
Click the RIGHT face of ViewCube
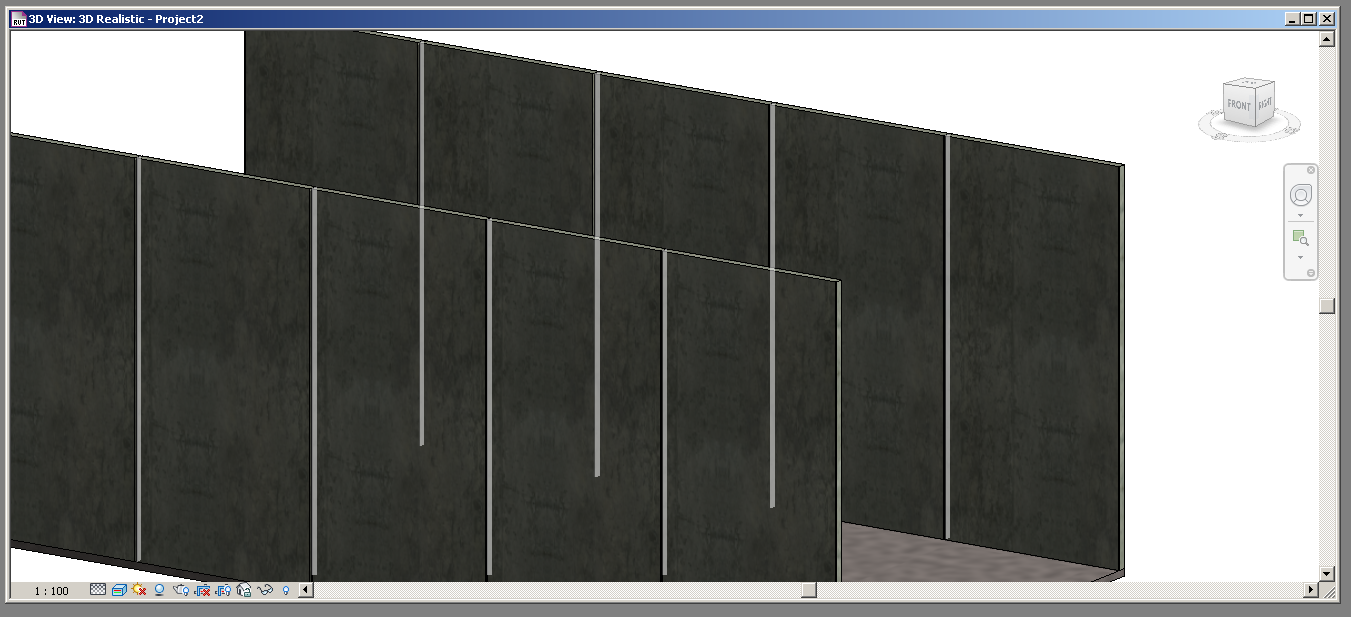[x=1264, y=102]
